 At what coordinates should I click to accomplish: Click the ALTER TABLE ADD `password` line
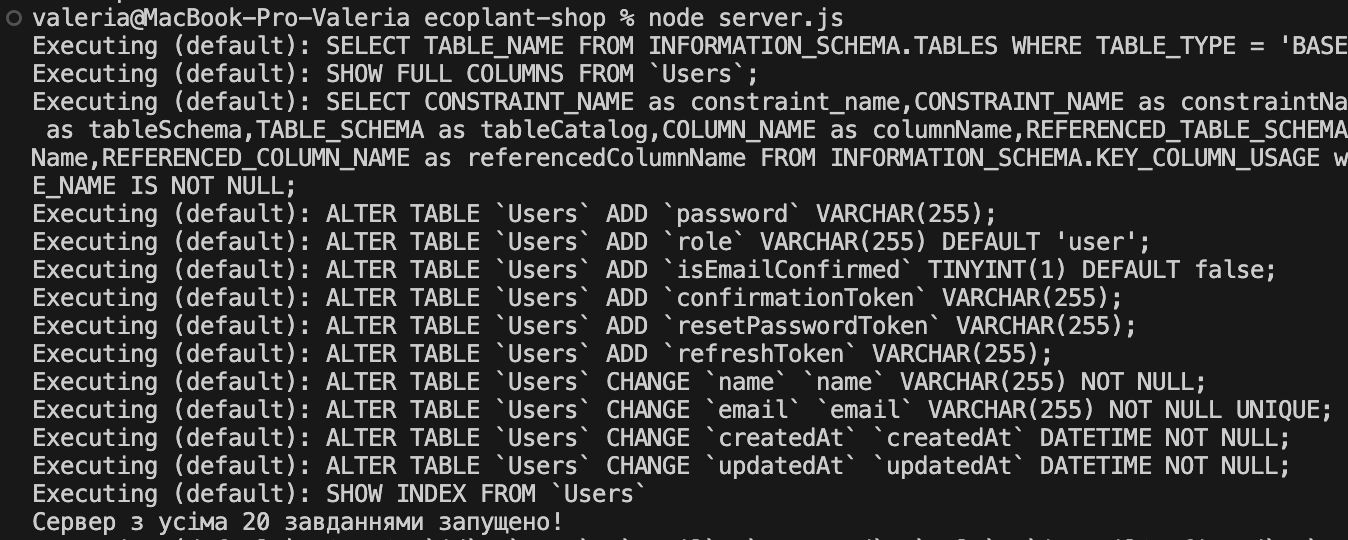pyautogui.click(x=515, y=214)
